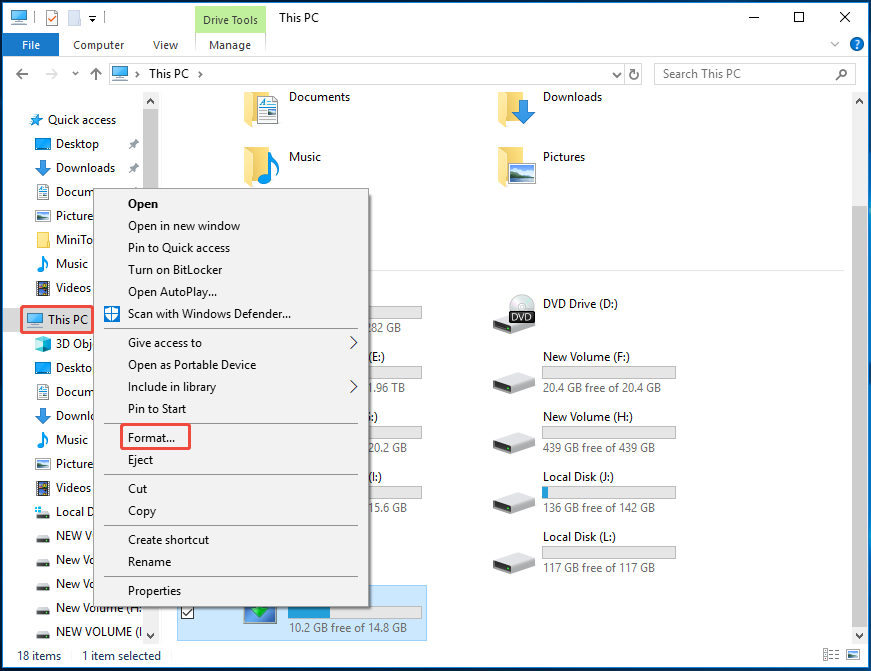Viewport: 871px width, 671px height.
Task: Switch to Details view layout icon
Action: tap(831, 655)
